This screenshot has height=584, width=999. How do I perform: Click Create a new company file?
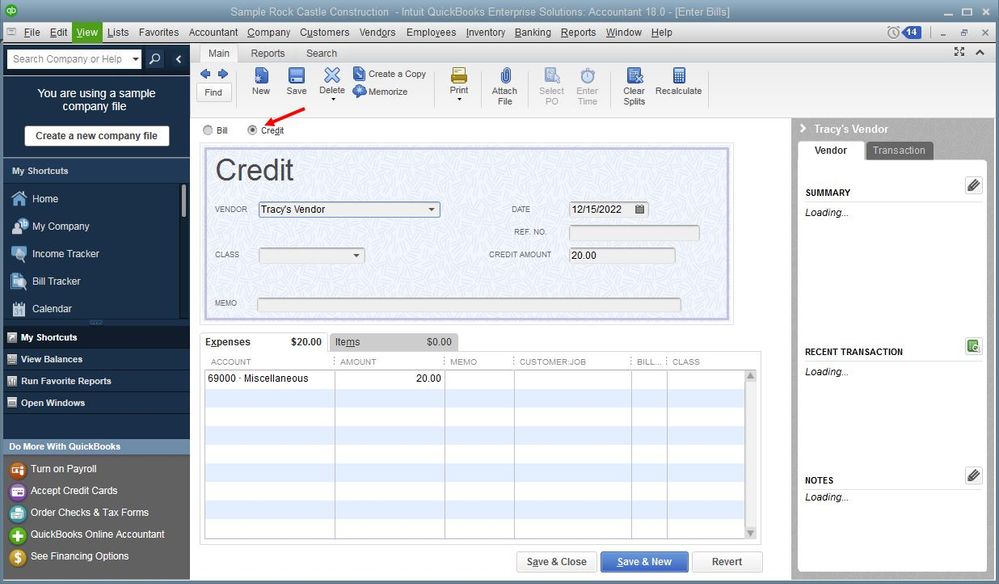click(97, 136)
